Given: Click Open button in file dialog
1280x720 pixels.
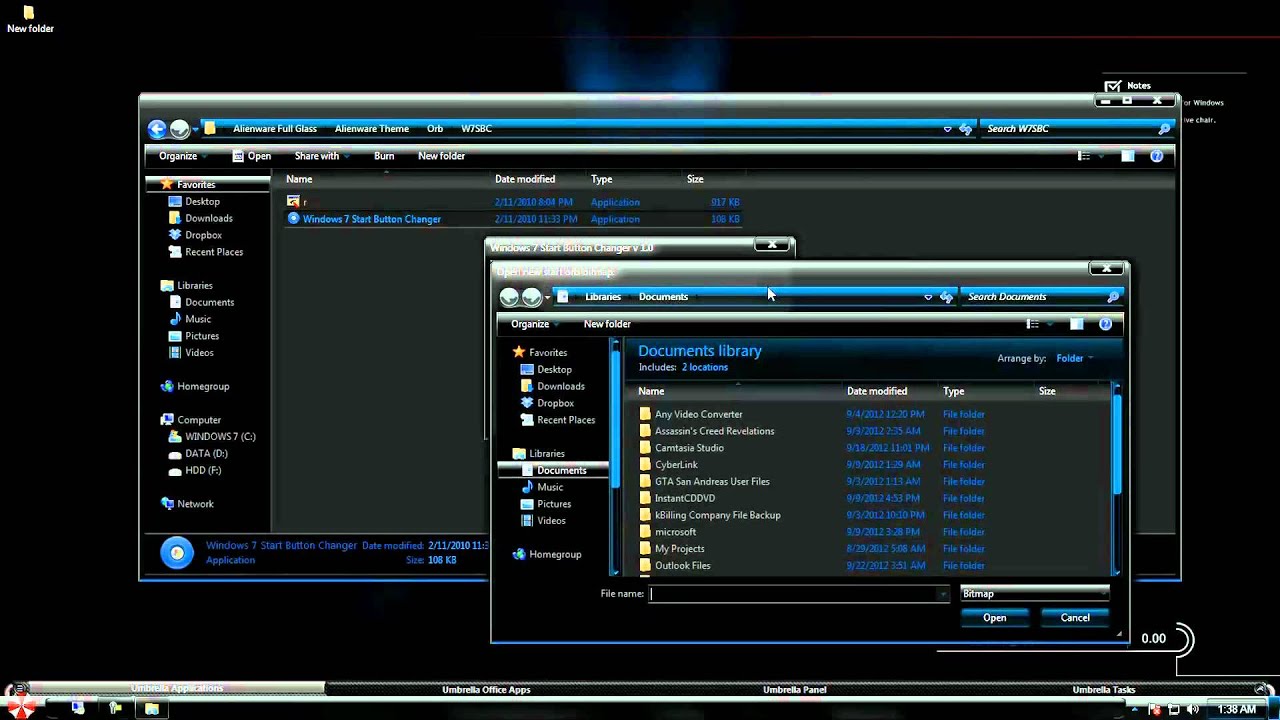Looking at the screenshot, I should point(994,618).
